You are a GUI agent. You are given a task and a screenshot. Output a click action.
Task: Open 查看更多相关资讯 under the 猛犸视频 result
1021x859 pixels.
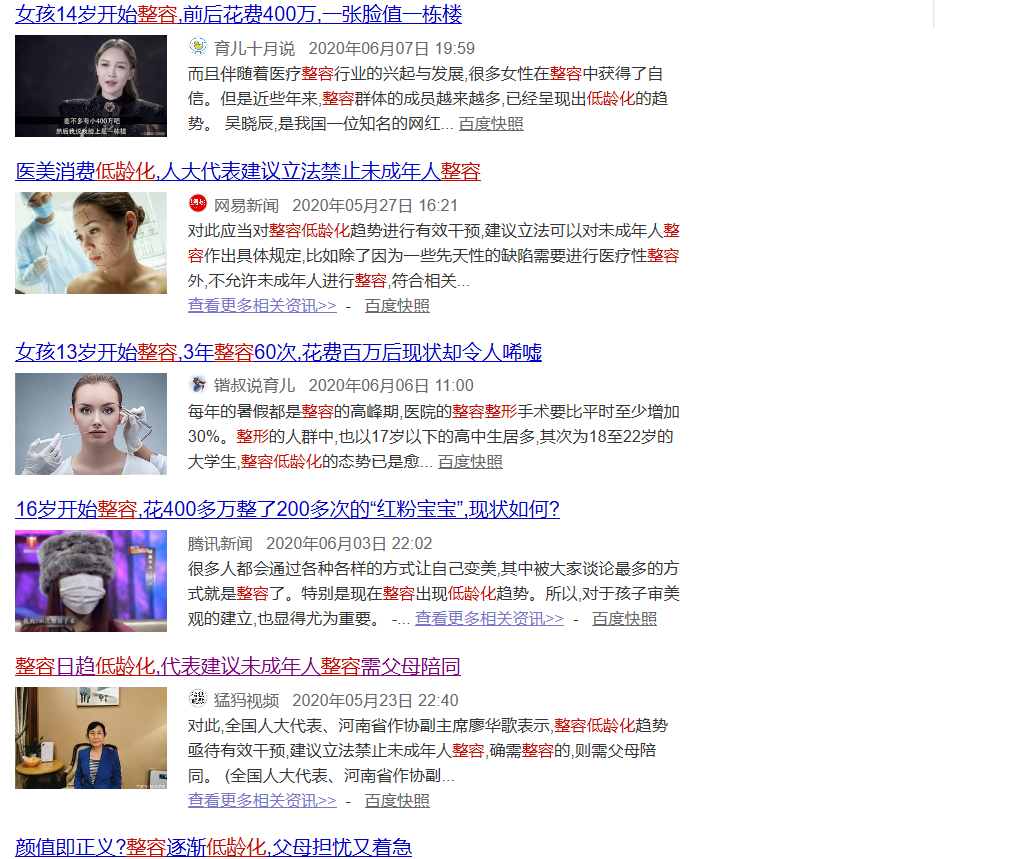262,800
